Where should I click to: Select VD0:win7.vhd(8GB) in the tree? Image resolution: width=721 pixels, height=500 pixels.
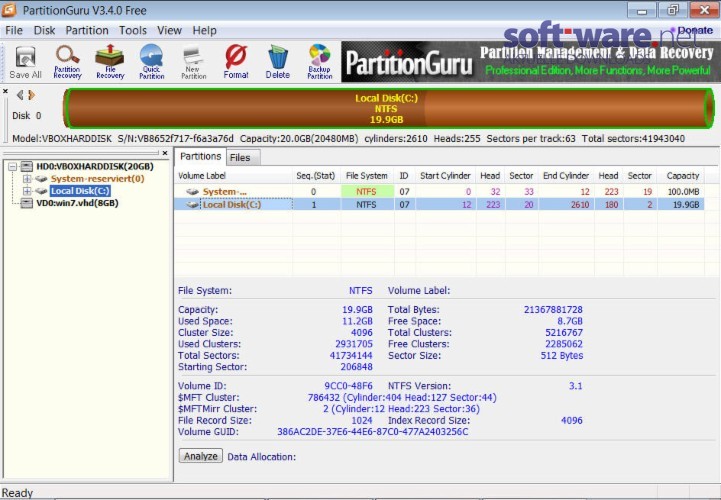[x=77, y=203]
